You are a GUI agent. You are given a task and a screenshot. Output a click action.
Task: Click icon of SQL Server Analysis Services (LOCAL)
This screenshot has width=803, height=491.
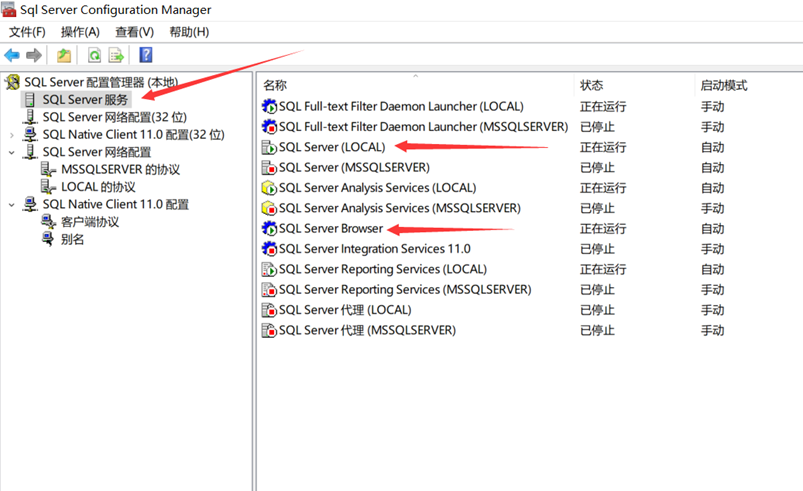tap(269, 188)
